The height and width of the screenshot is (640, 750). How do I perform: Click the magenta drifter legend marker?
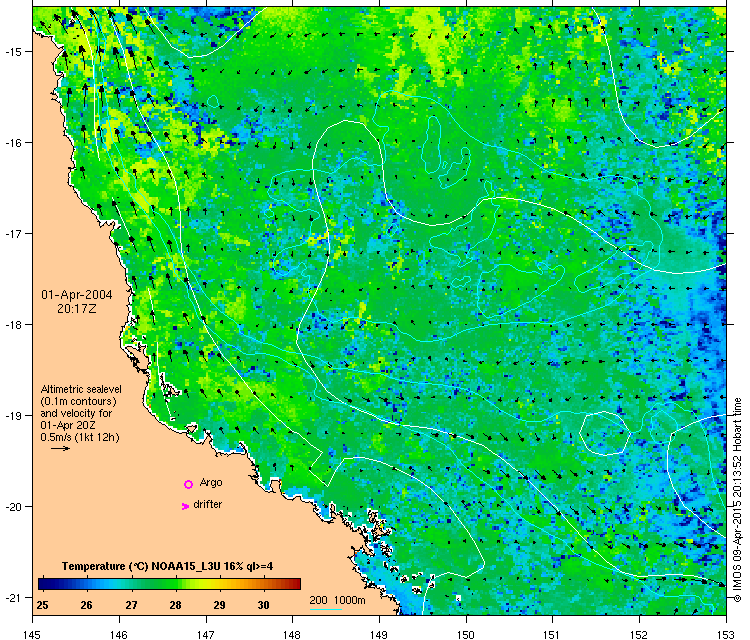click(x=186, y=506)
